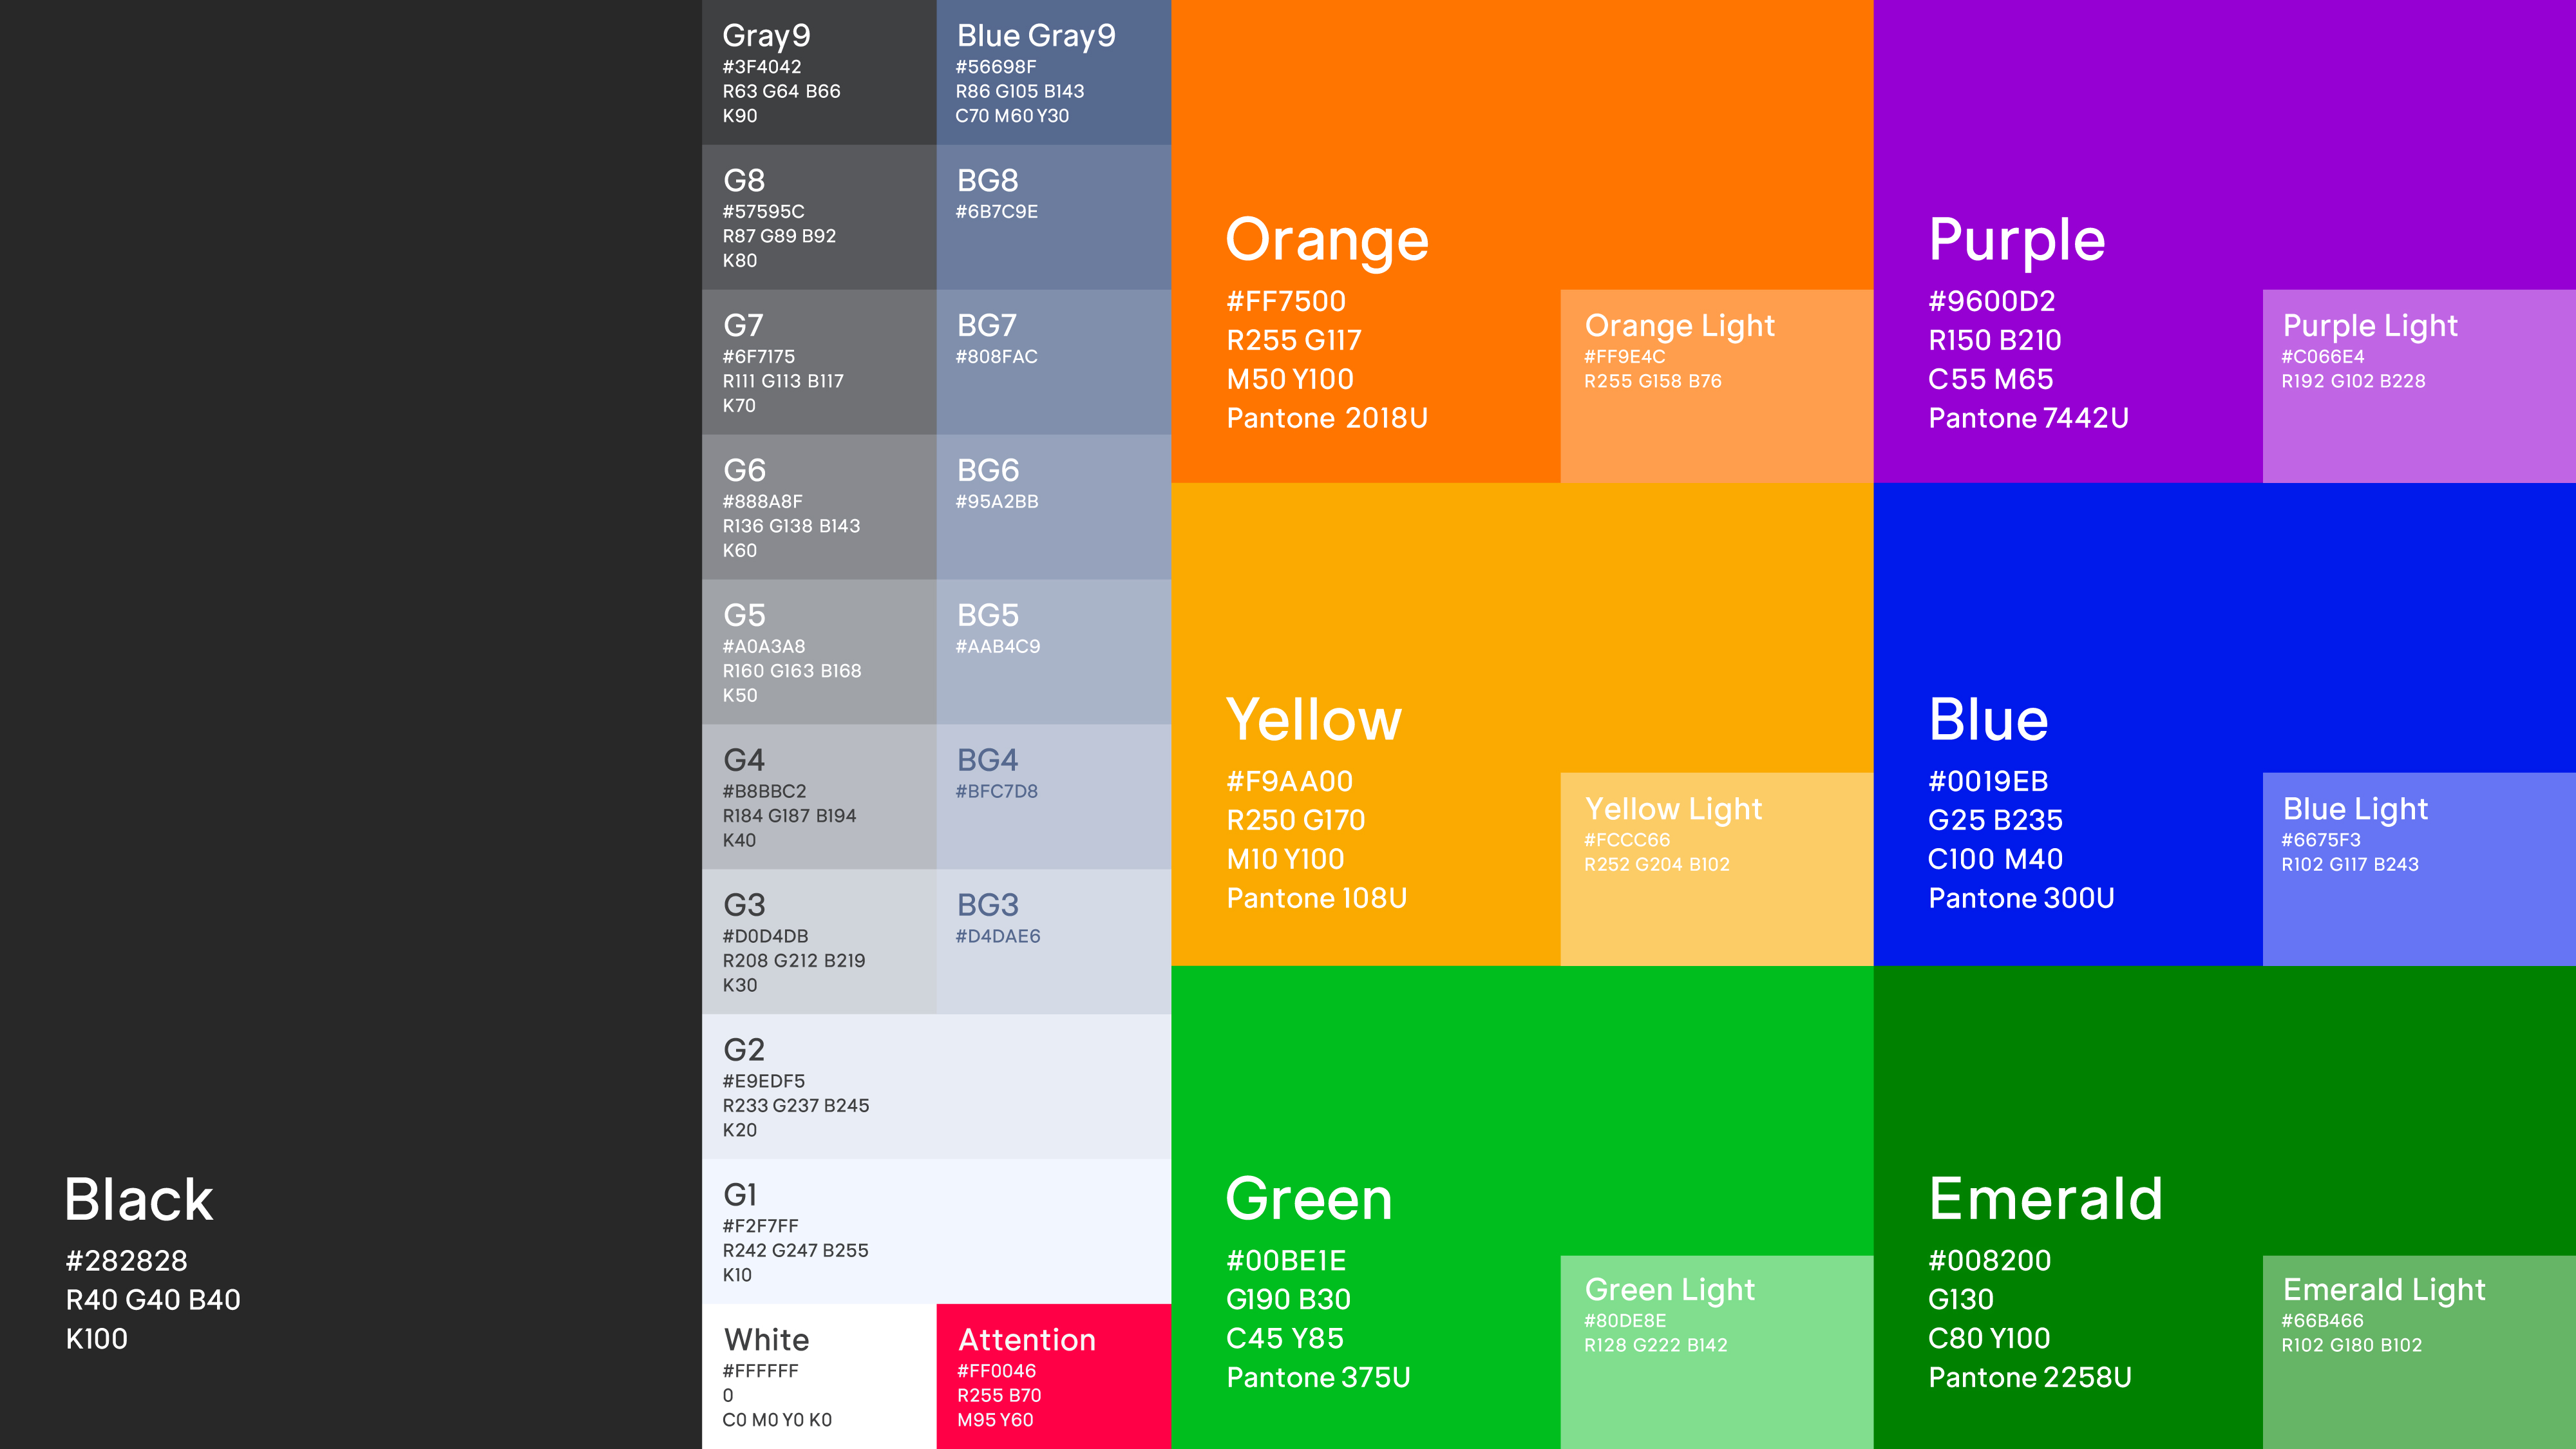Pick the Blue Light swatch

coord(2418,868)
